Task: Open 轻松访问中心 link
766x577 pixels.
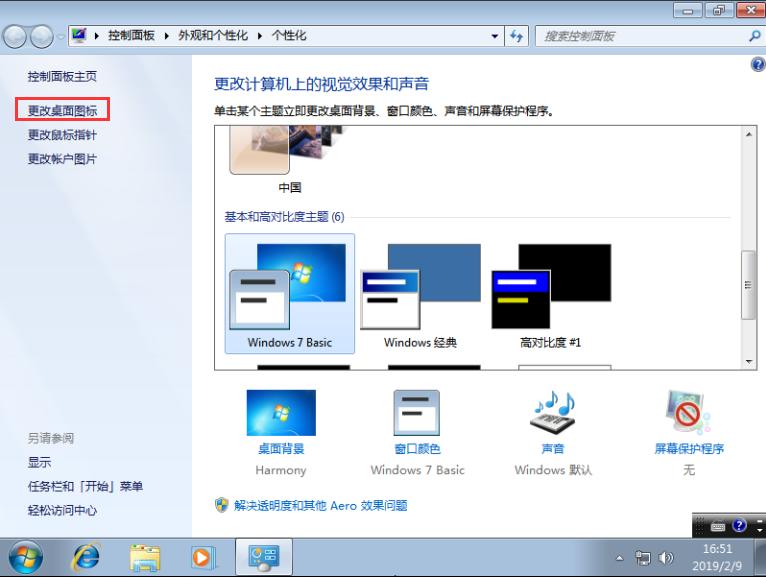Action: click(x=63, y=510)
